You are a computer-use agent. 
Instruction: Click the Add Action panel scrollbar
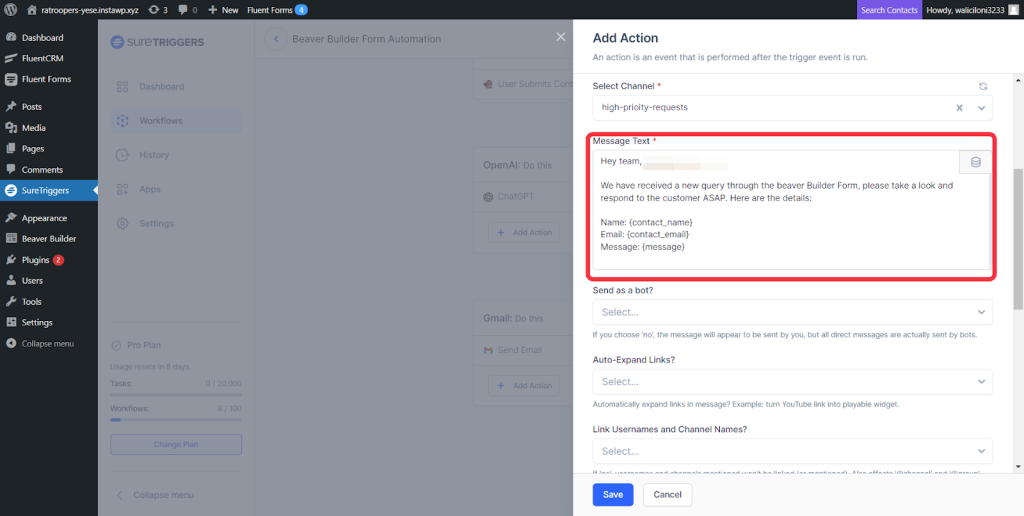click(1018, 240)
